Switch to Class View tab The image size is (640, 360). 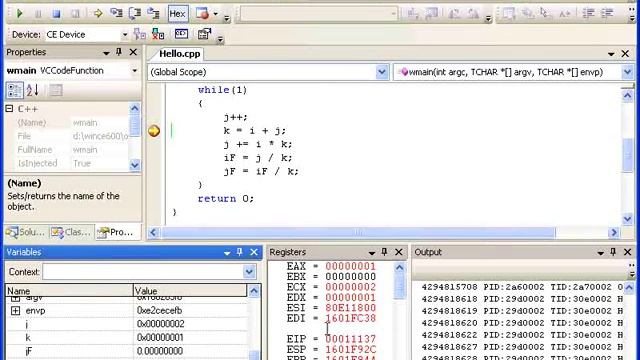point(71,232)
